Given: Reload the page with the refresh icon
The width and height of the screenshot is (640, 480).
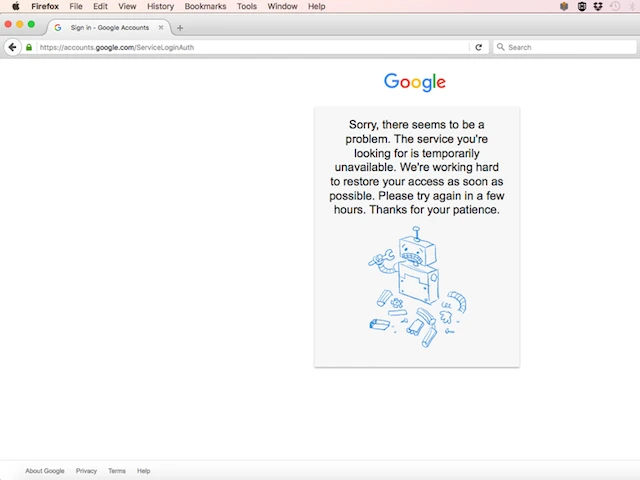Looking at the screenshot, I should click(479, 47).
